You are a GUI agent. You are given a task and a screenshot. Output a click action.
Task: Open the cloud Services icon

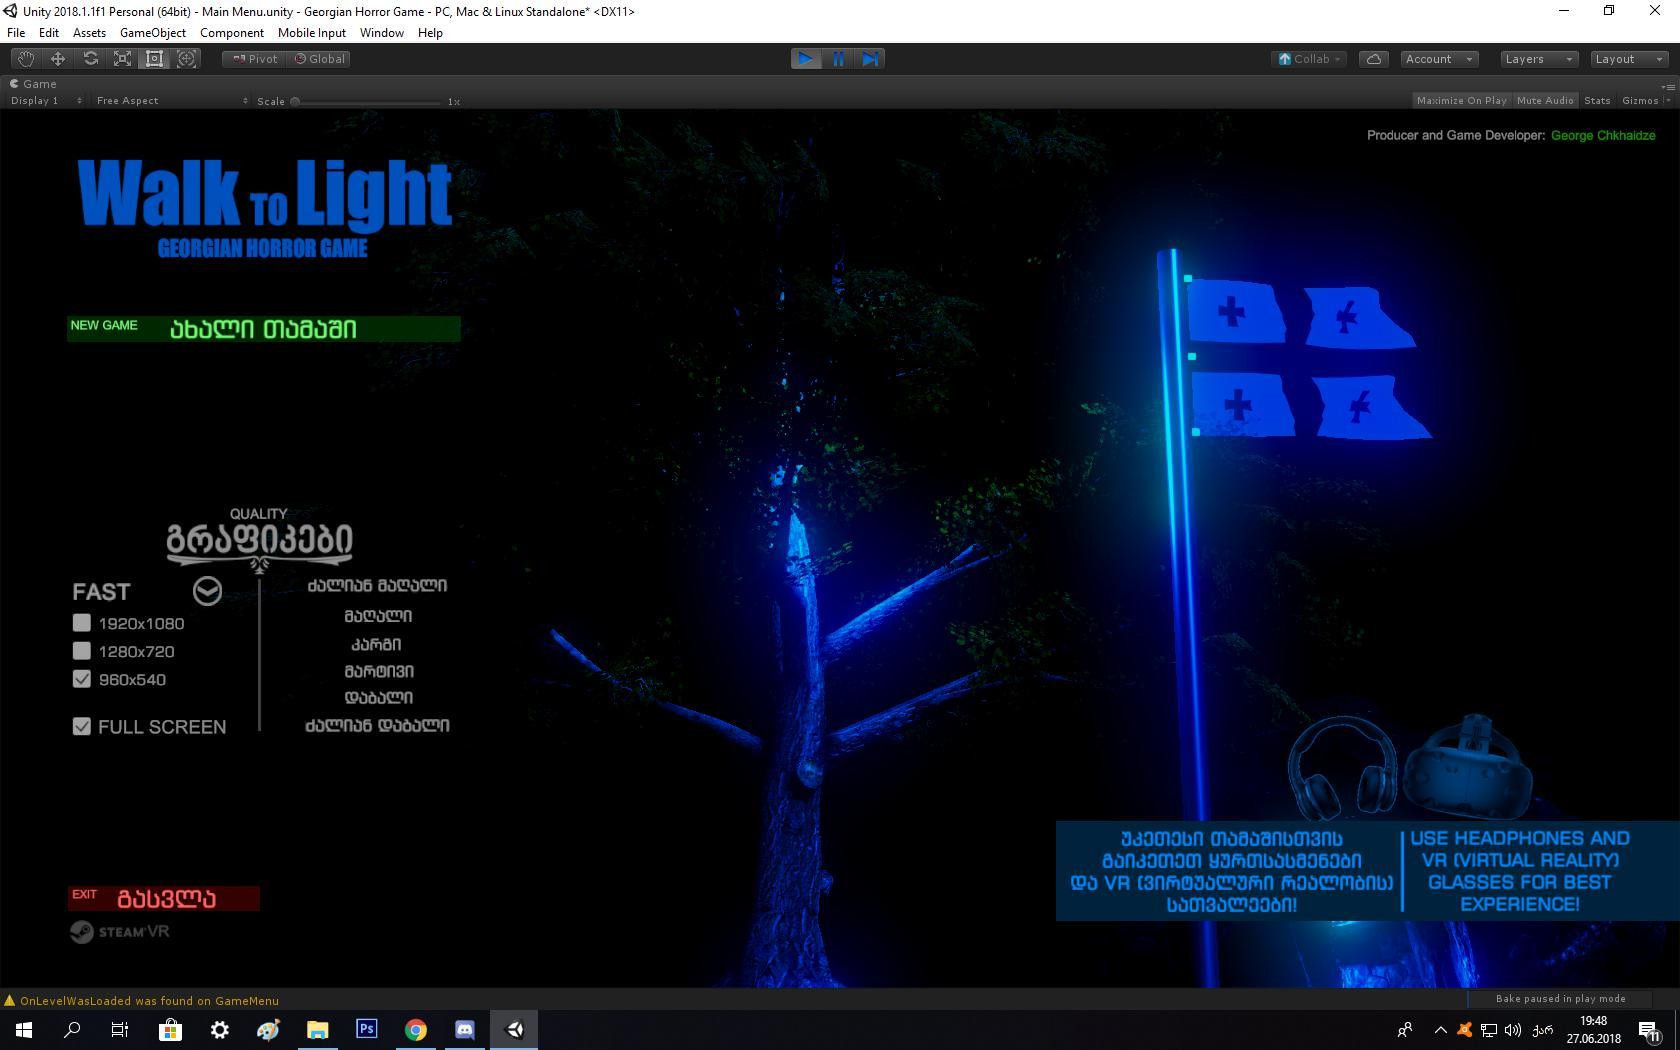(1374, 59)
